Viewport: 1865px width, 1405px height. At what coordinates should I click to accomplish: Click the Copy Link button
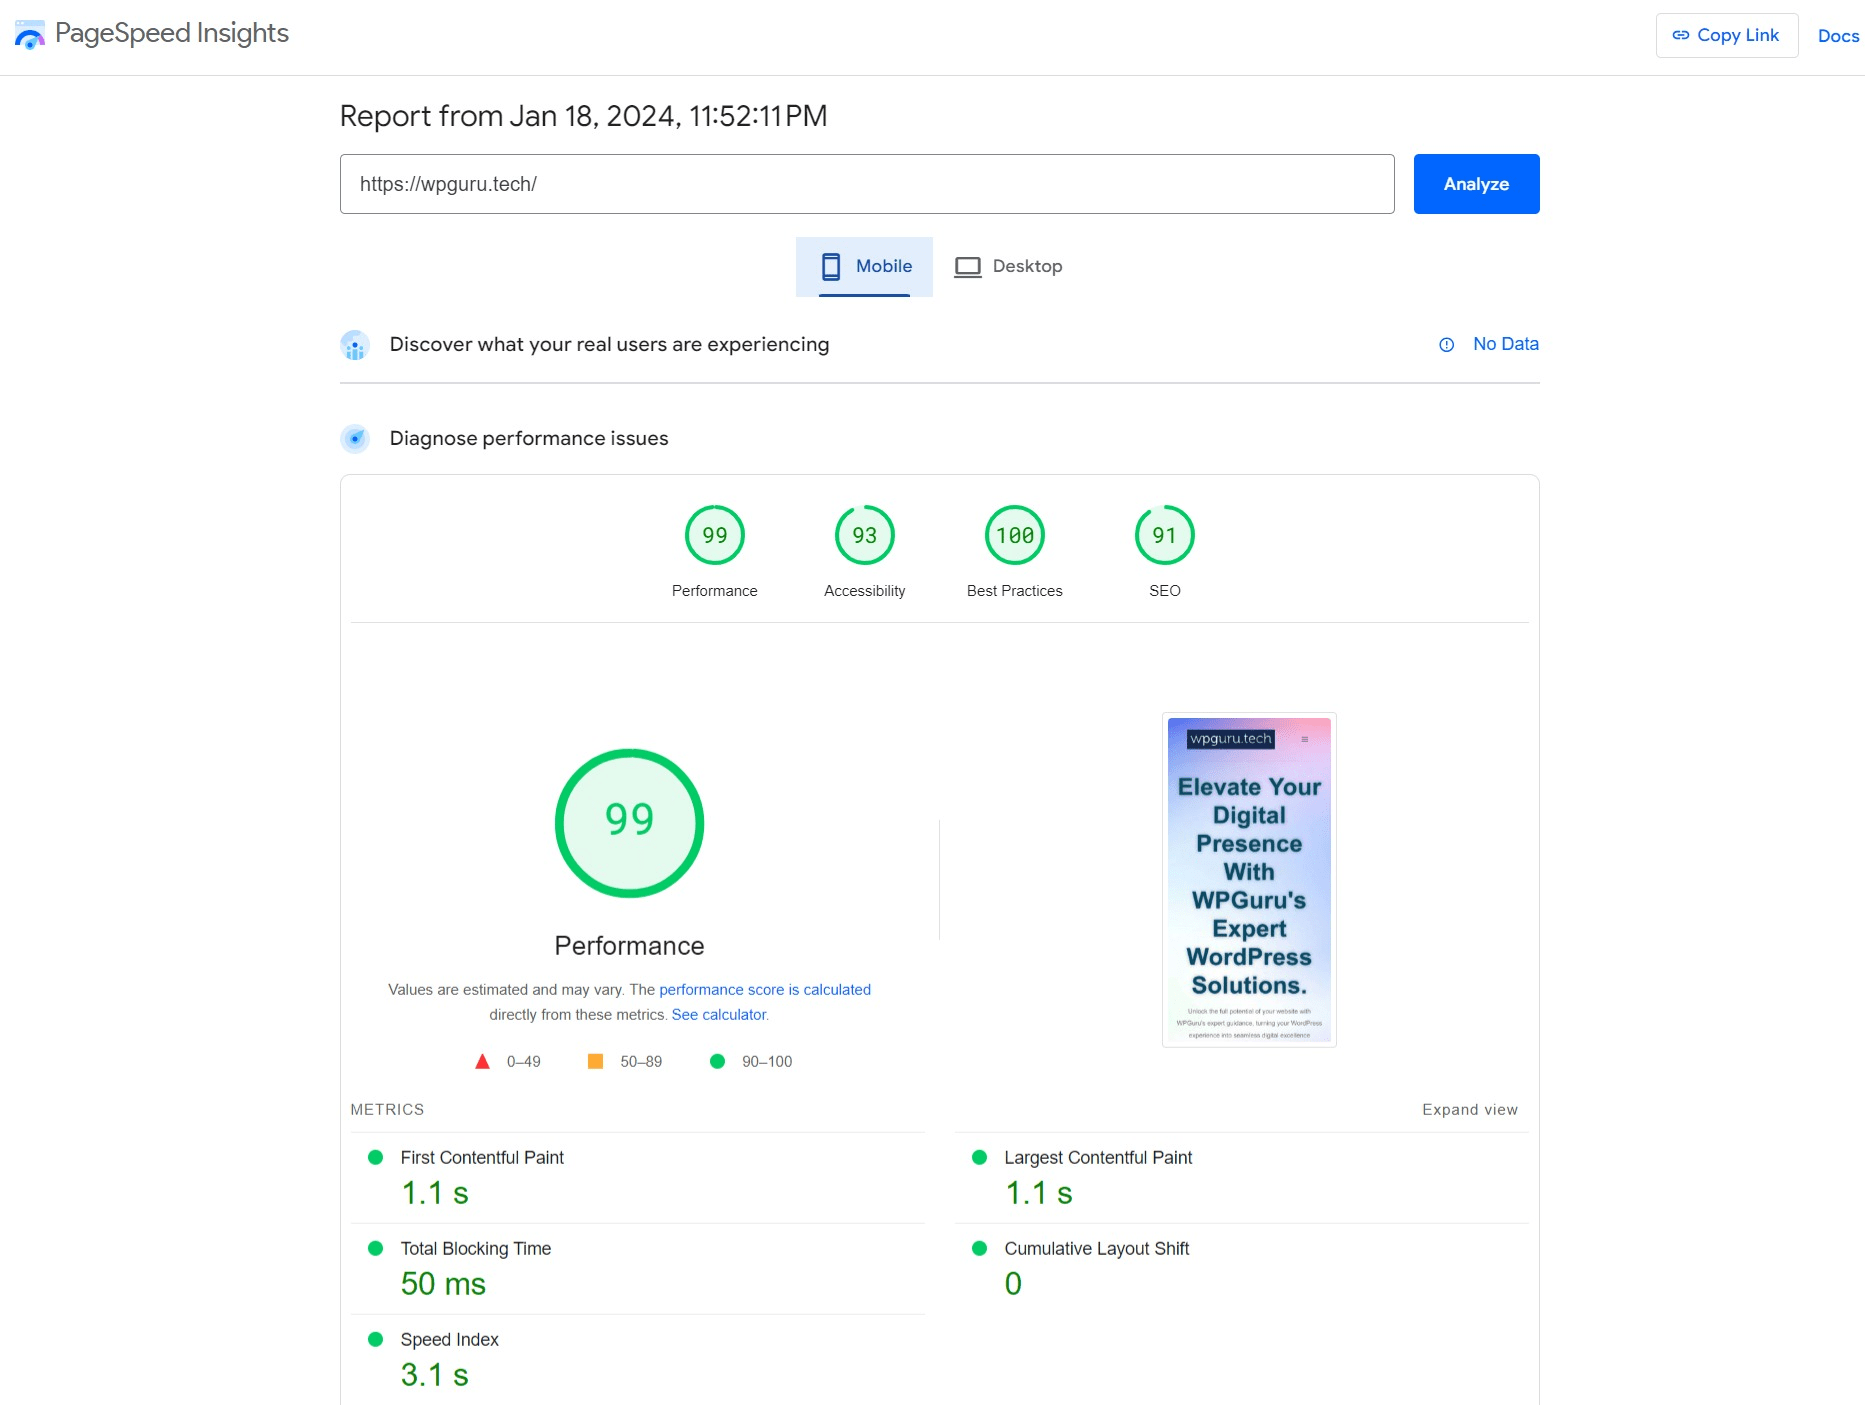pyautogui.click(x=1726, y=36)
